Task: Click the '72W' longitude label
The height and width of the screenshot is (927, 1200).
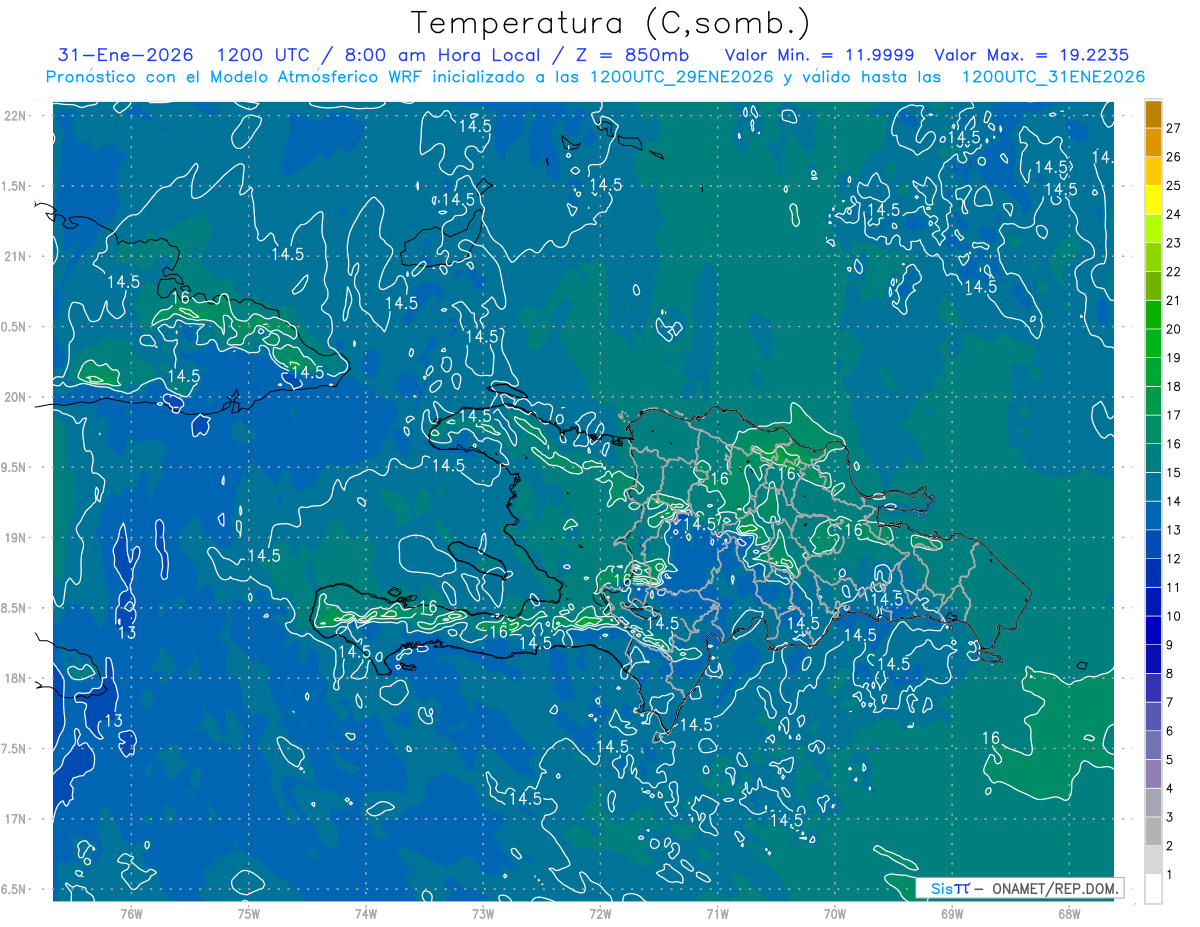Action: [x=600, y=913]
